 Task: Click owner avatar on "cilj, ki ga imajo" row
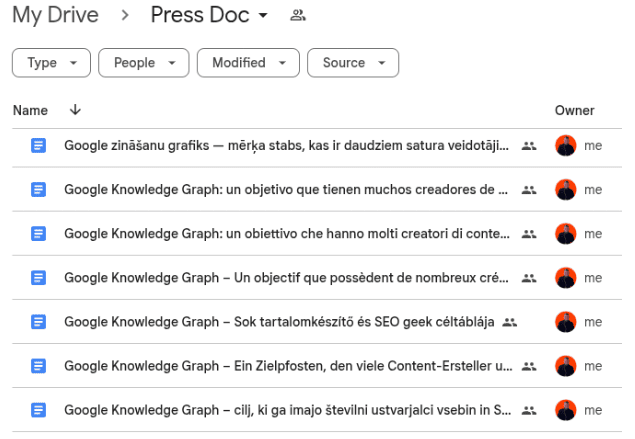click(566, 410)
